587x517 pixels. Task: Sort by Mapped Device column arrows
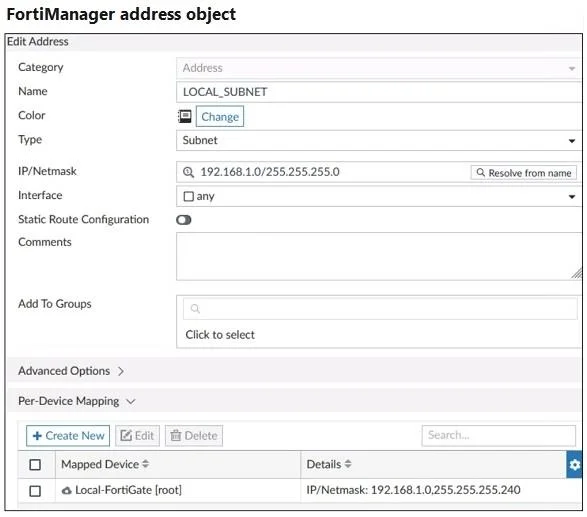[x=146, y=464]
